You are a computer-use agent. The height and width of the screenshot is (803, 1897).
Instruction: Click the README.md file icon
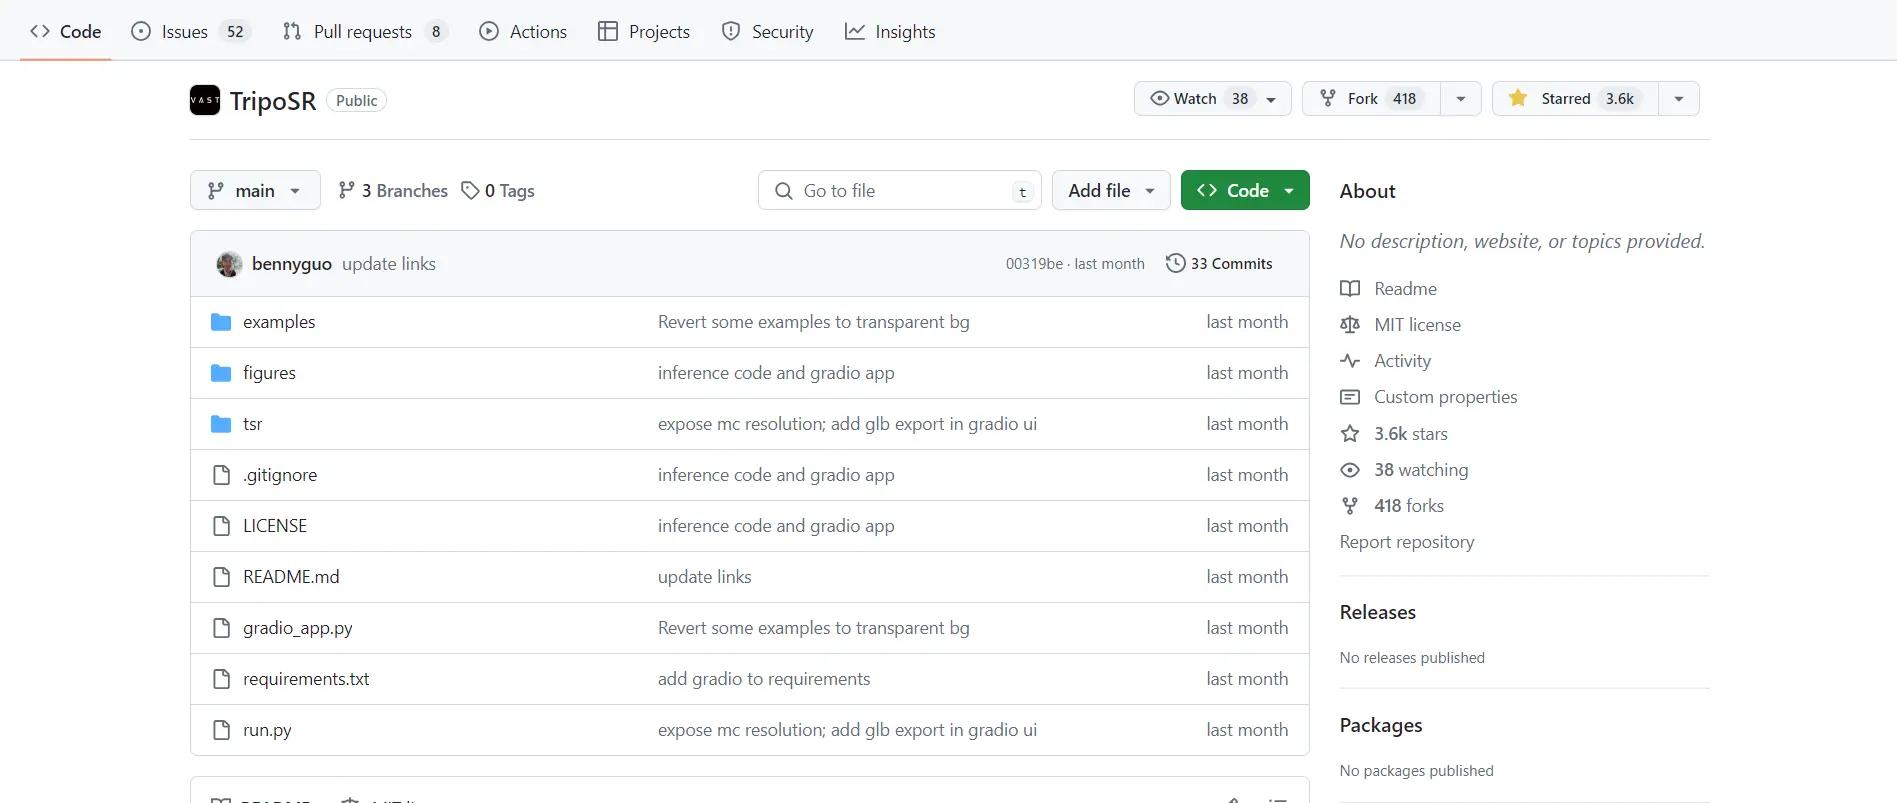[222, 577]
